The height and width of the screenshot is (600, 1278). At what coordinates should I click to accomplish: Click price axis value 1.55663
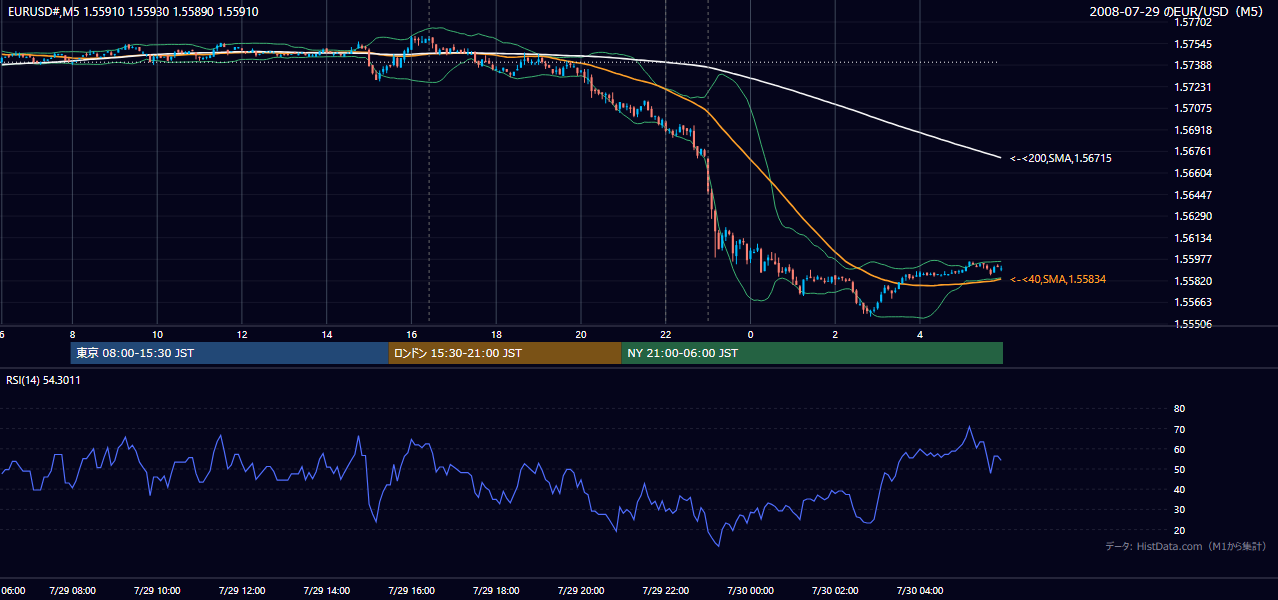(1191, 302)
